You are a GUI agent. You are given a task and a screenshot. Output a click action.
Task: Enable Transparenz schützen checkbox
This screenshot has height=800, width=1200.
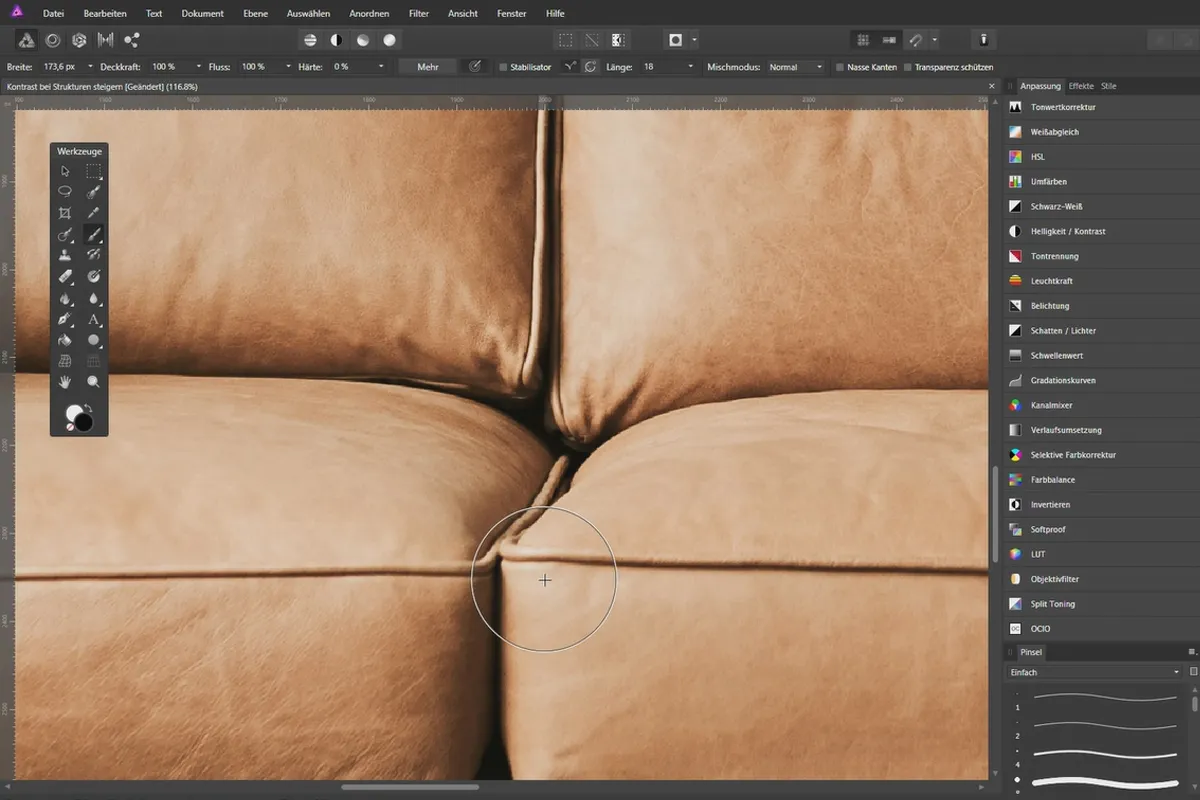[908, 67]
